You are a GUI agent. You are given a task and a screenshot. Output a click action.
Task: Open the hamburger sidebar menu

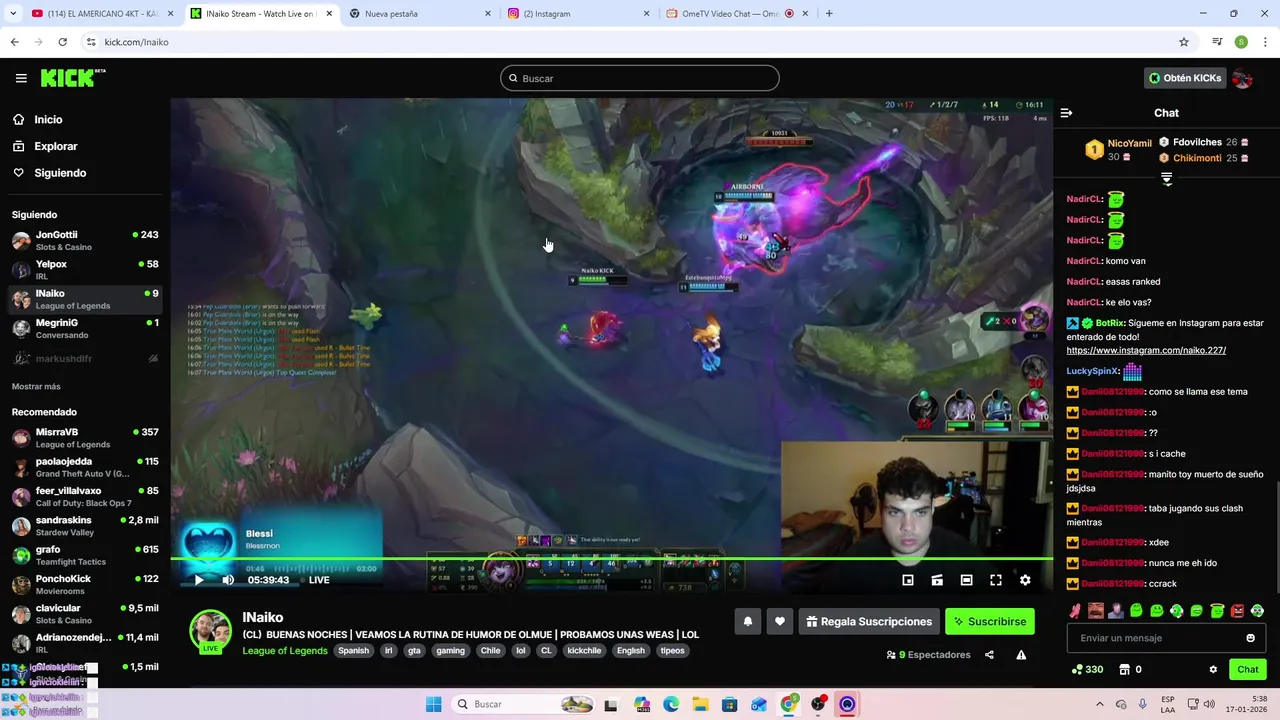pos(21,78)
